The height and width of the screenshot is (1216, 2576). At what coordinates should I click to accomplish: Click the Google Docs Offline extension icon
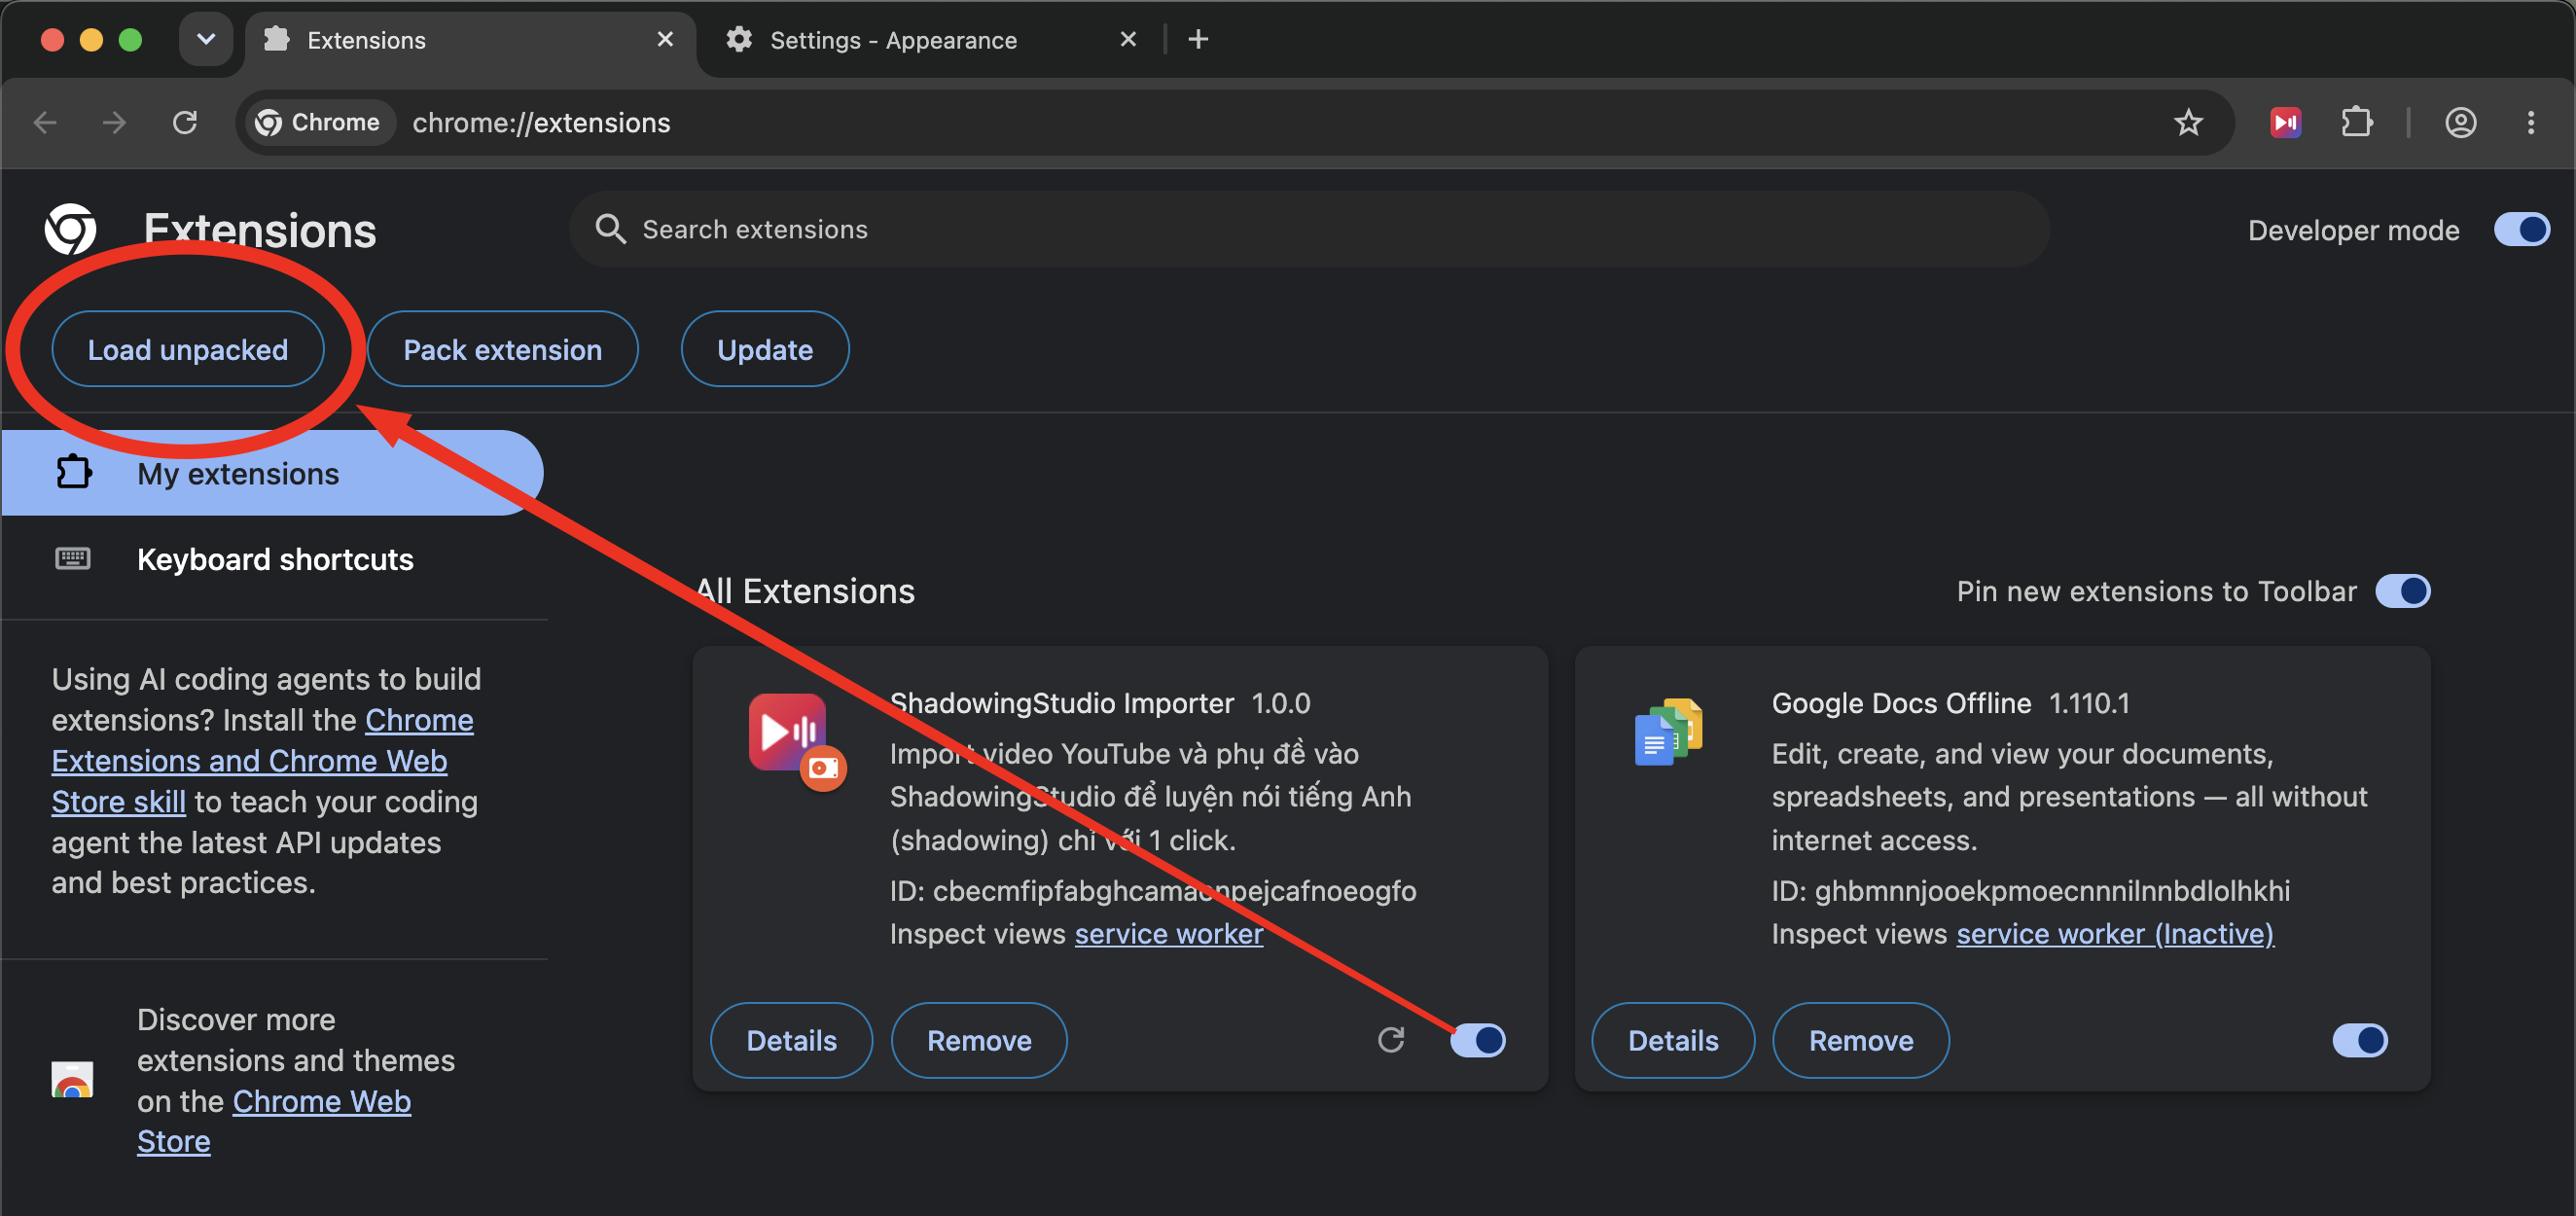coord(1668,732)
